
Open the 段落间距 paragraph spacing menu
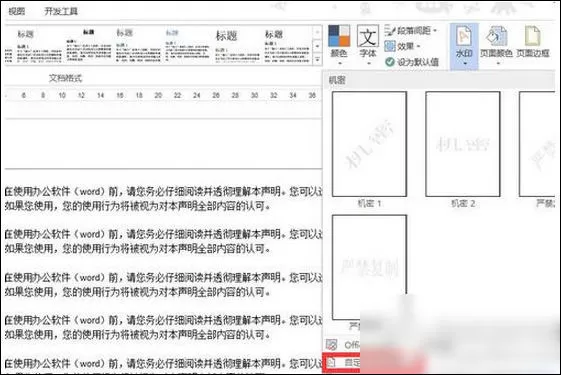[x=411, y=31]
